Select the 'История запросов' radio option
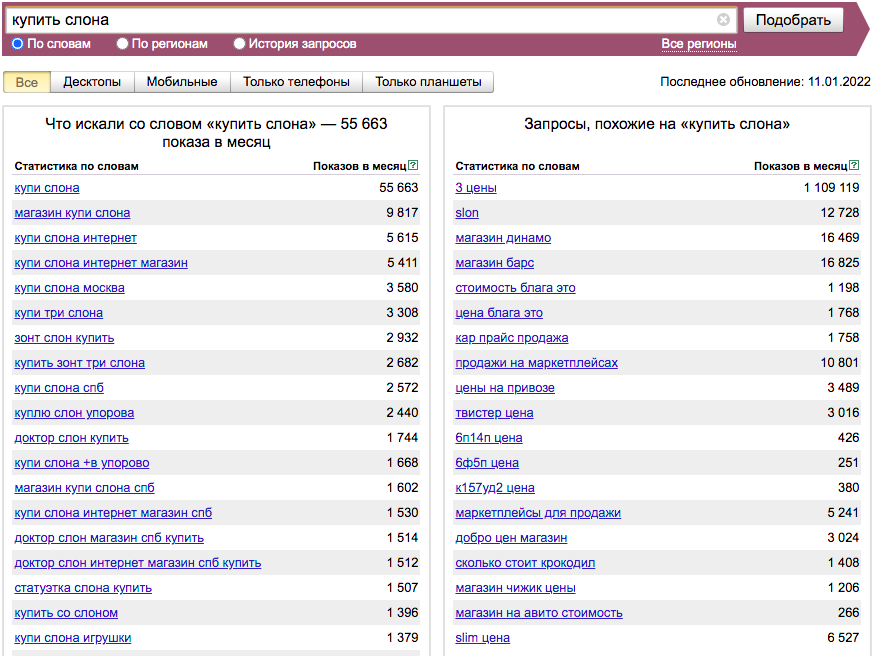Screen dimensions: 873x656 click(239, 43)
